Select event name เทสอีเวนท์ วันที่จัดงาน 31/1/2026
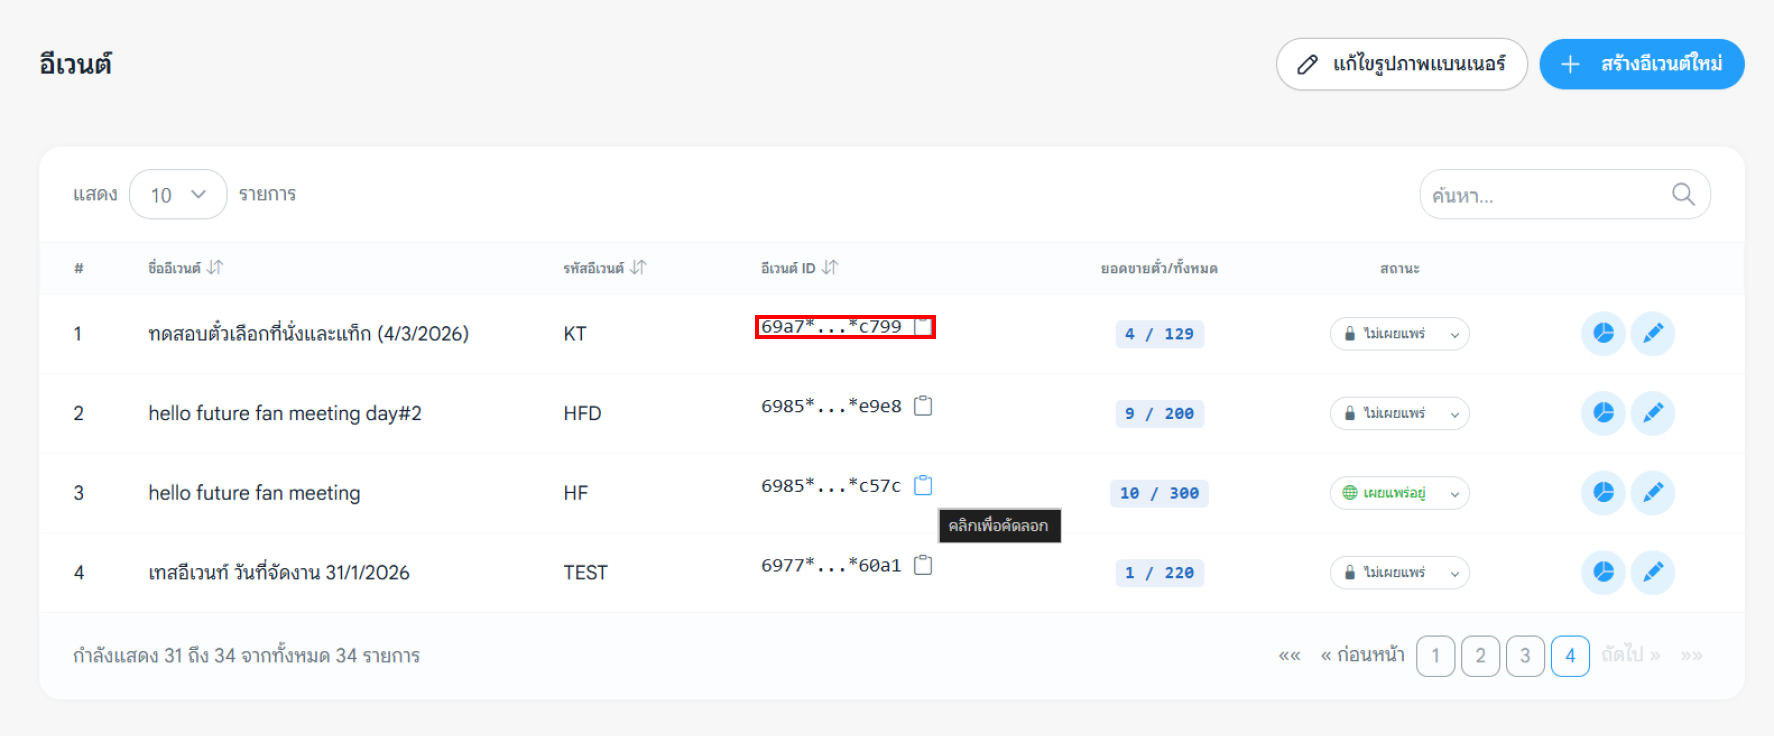 click(x=279, y=572)
